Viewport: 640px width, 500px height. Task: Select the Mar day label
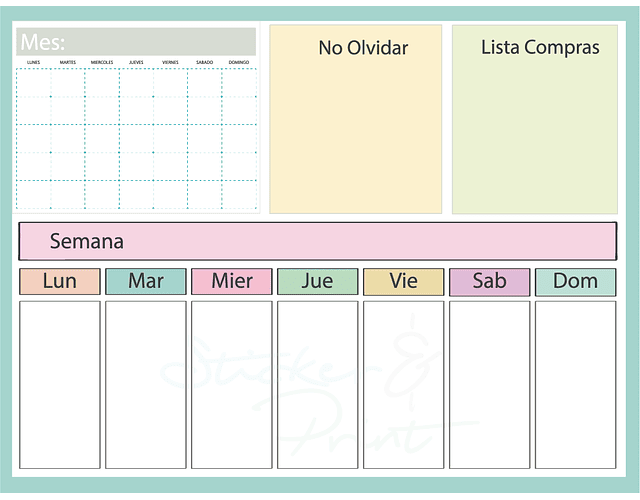146,281
